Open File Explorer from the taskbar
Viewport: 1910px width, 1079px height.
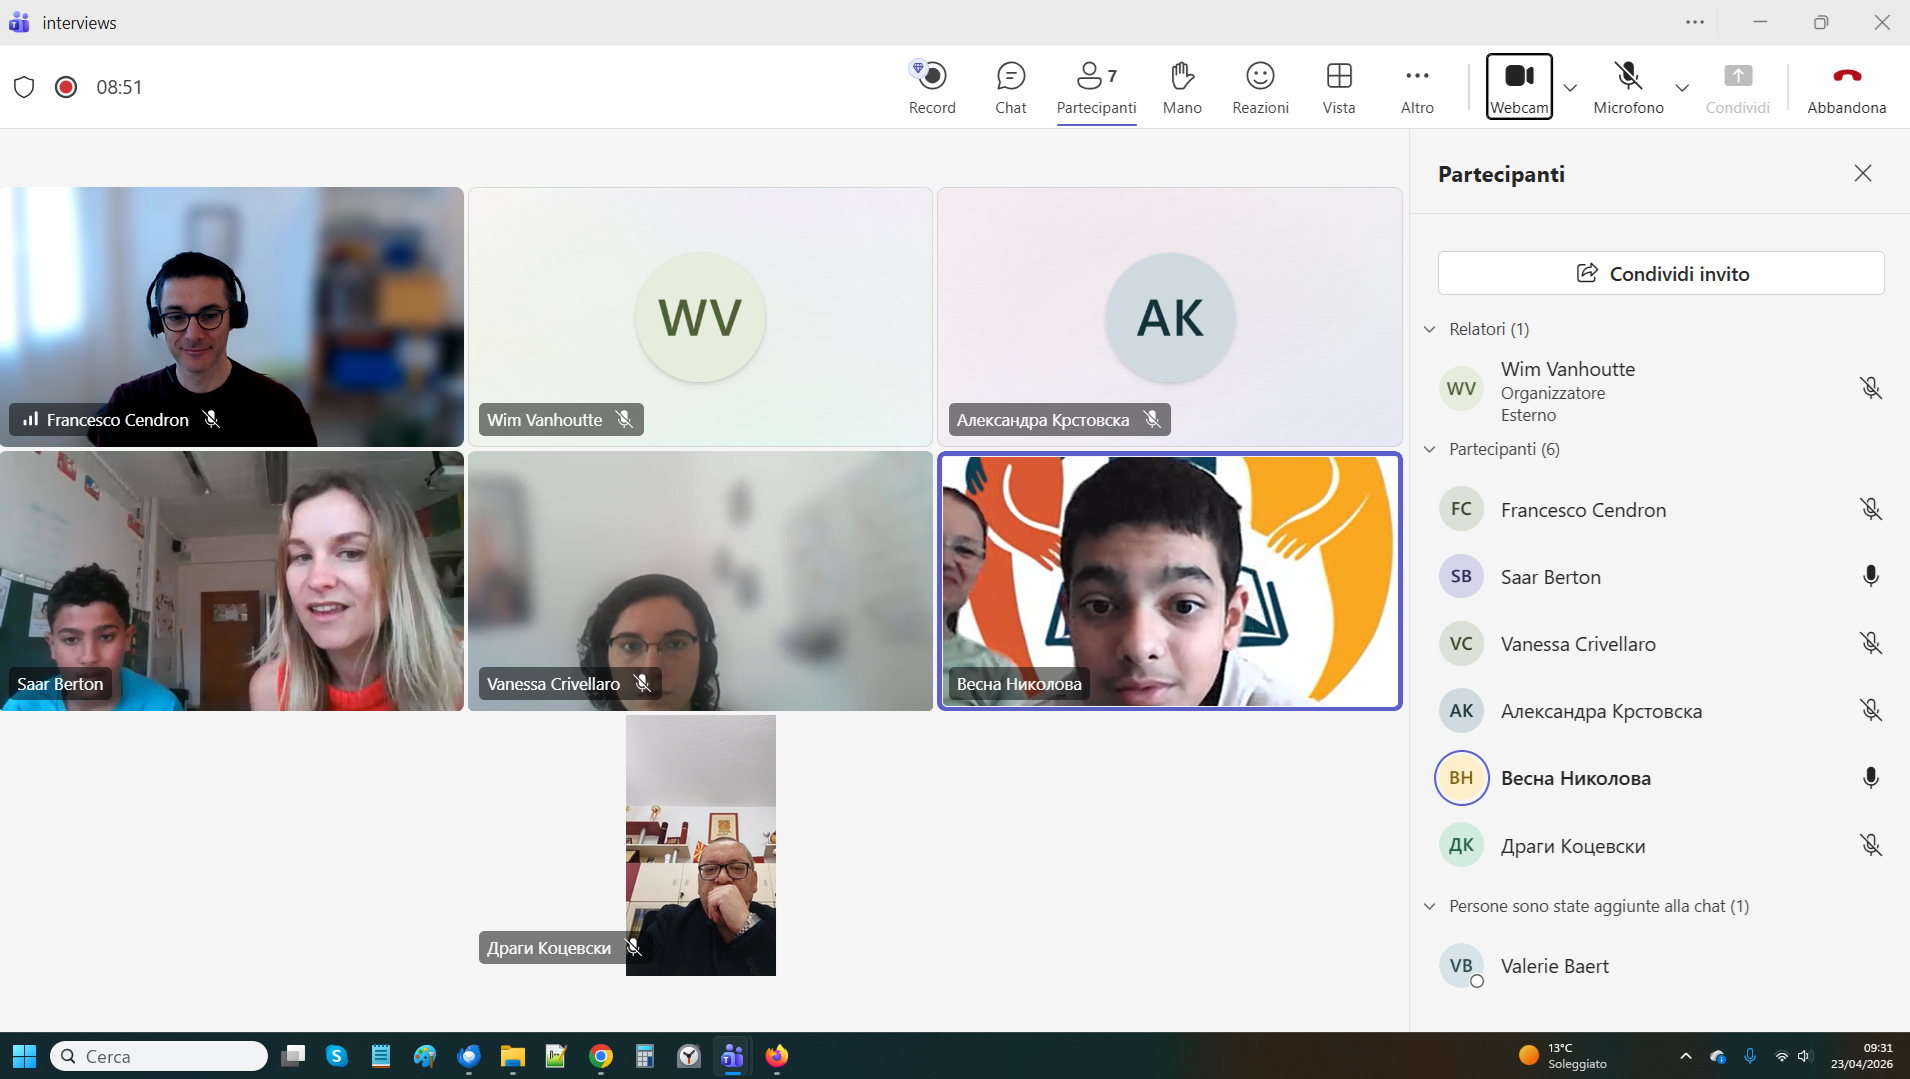point(513,1056)
